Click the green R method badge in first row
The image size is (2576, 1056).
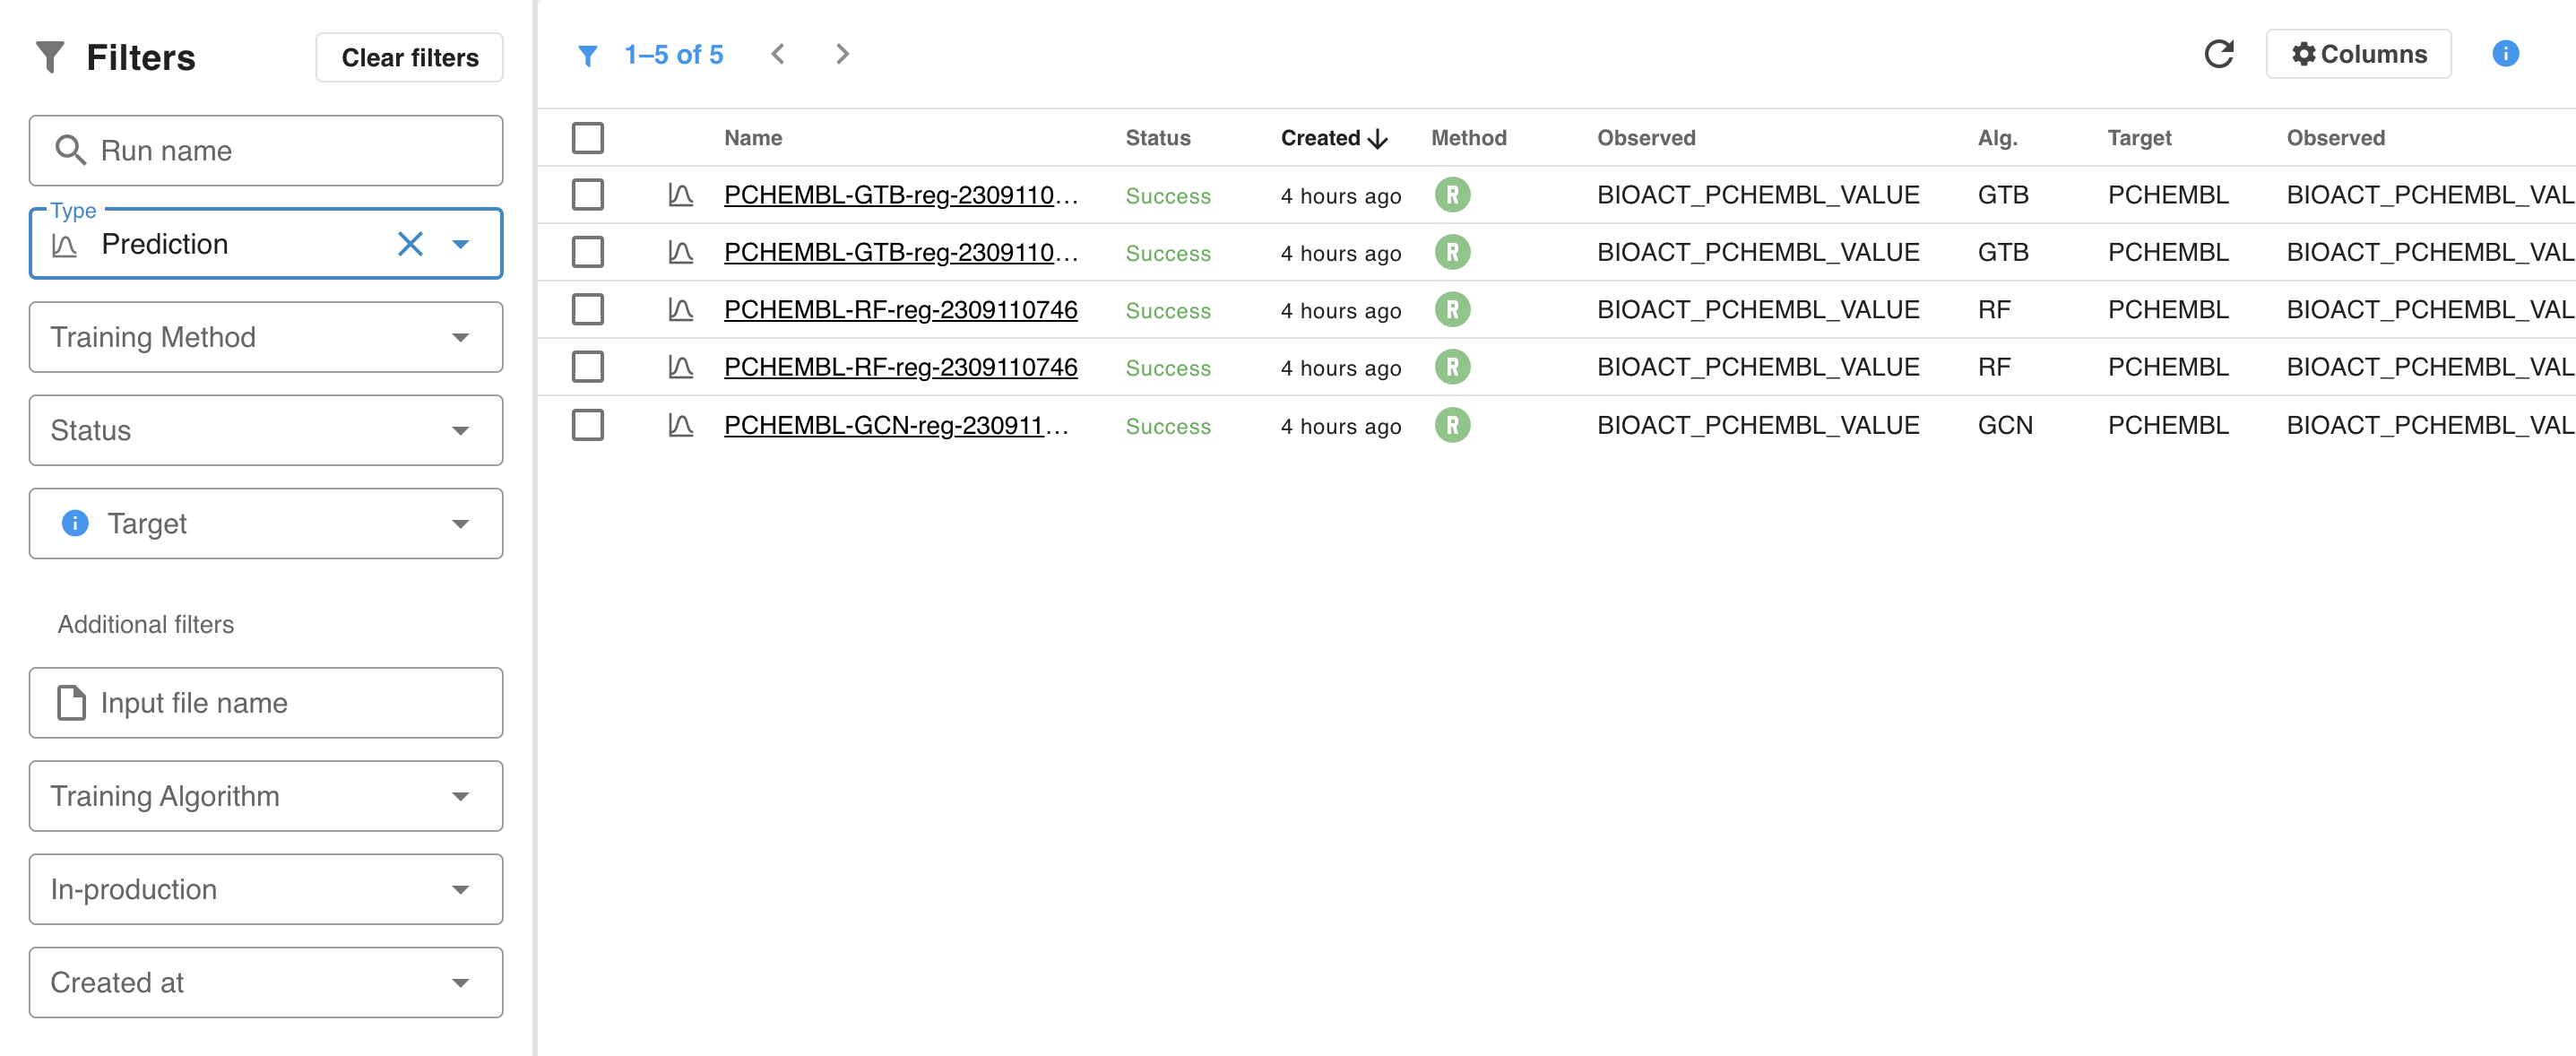(x=1451, y=195)
